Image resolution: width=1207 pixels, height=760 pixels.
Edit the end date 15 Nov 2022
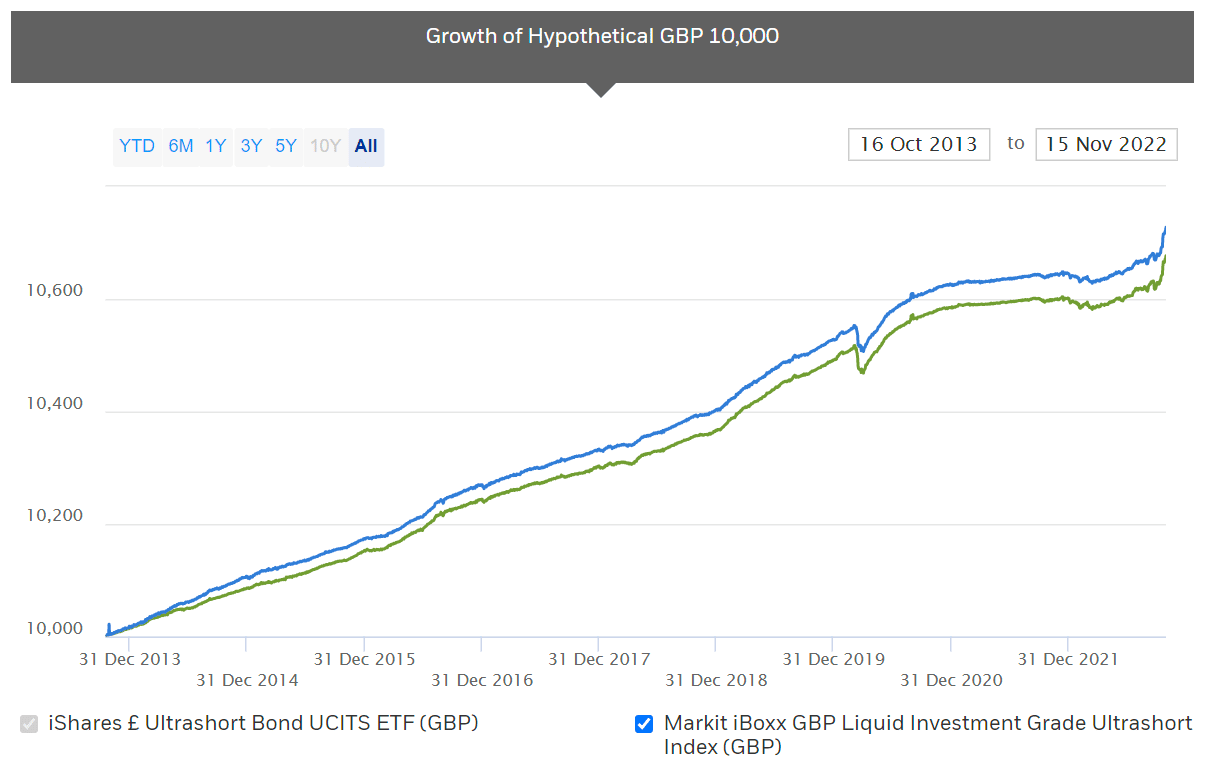tap(1106, 144)
